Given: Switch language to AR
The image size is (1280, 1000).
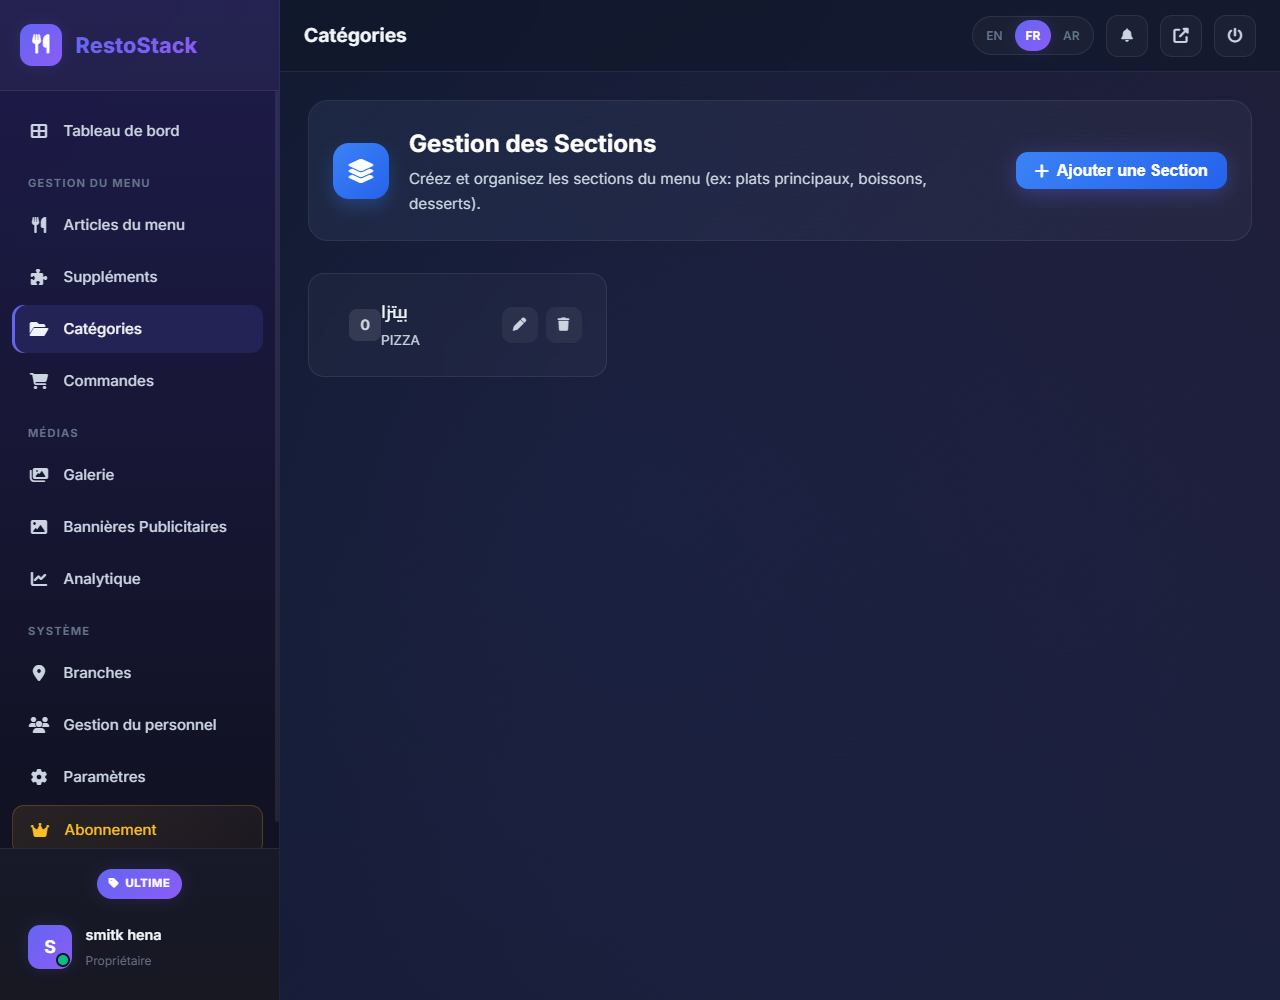Looking at the screenshot, I should (x=1071, y=36).
